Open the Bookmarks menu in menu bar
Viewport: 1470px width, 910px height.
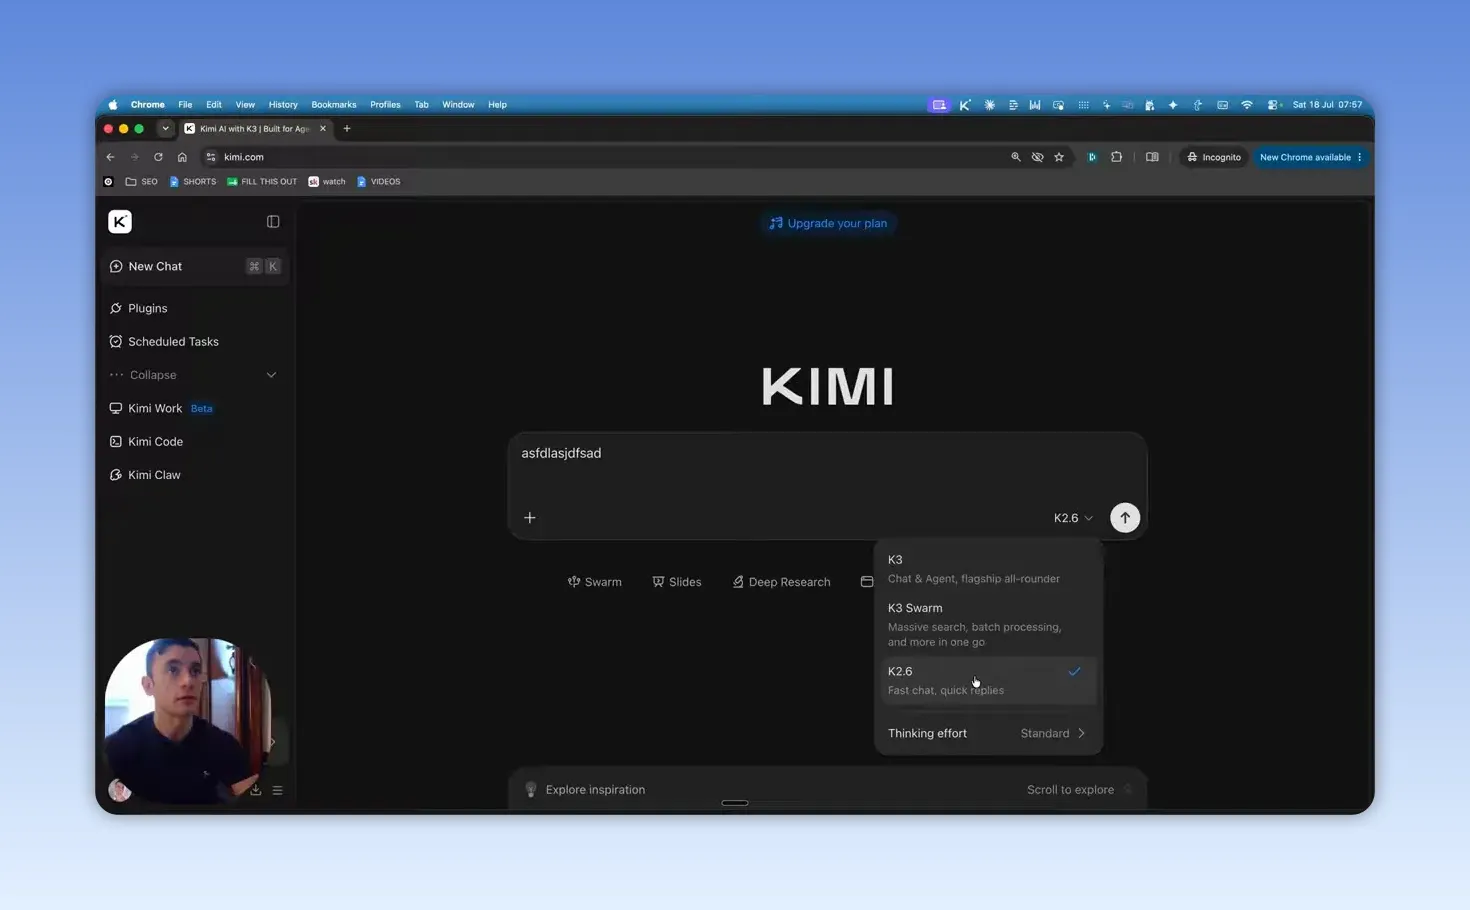click(334, 104)
